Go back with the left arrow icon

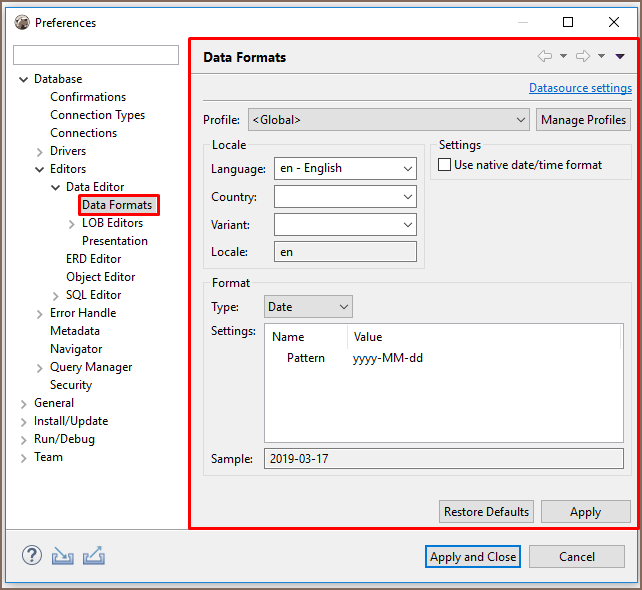[545, 56]
